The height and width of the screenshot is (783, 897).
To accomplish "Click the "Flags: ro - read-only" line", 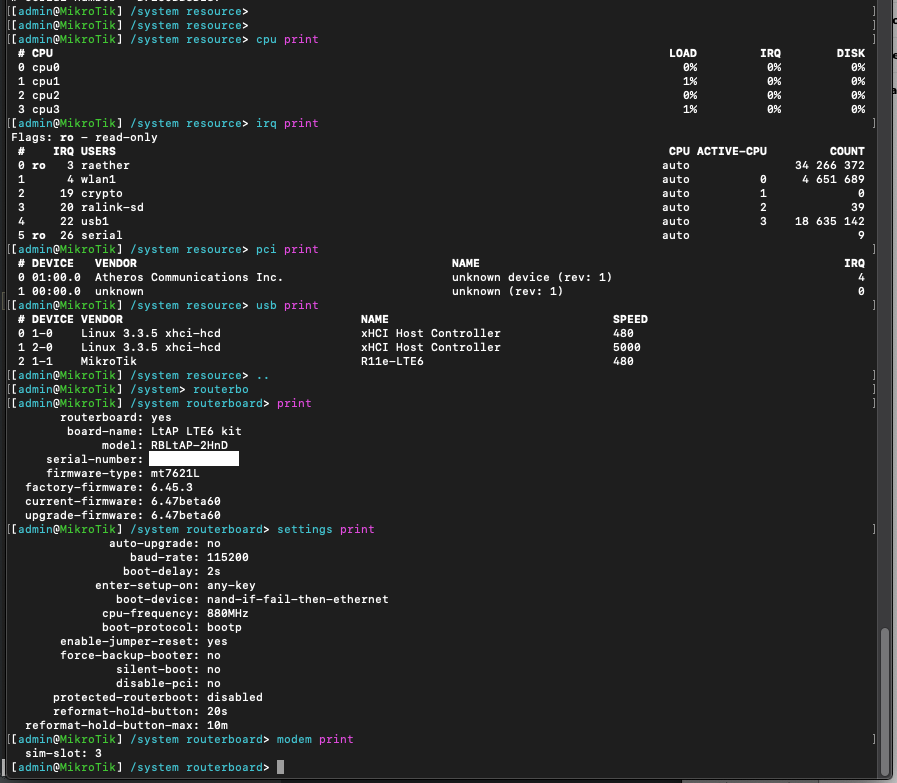I will point(84,137).
